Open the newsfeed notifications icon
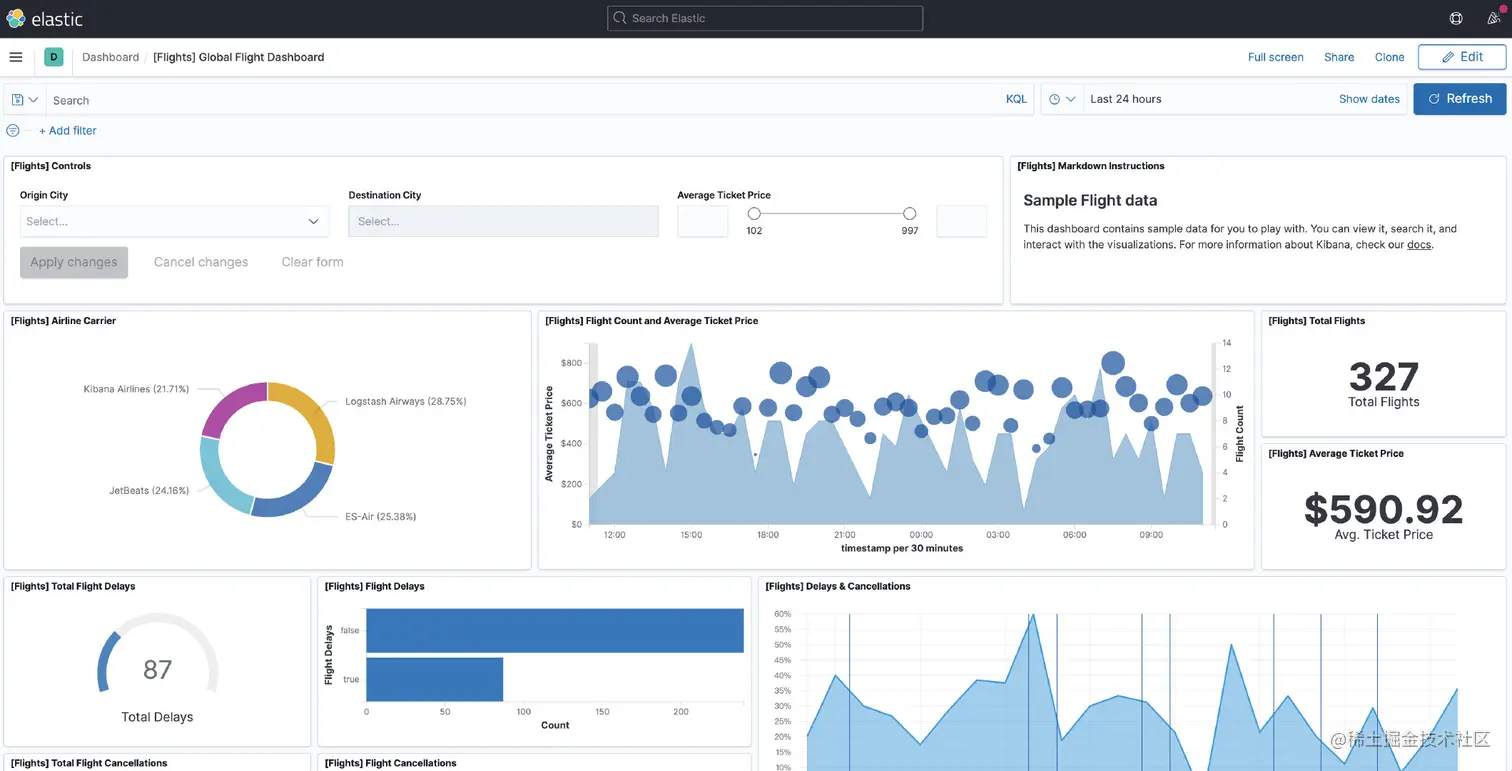 point(1494,18)
